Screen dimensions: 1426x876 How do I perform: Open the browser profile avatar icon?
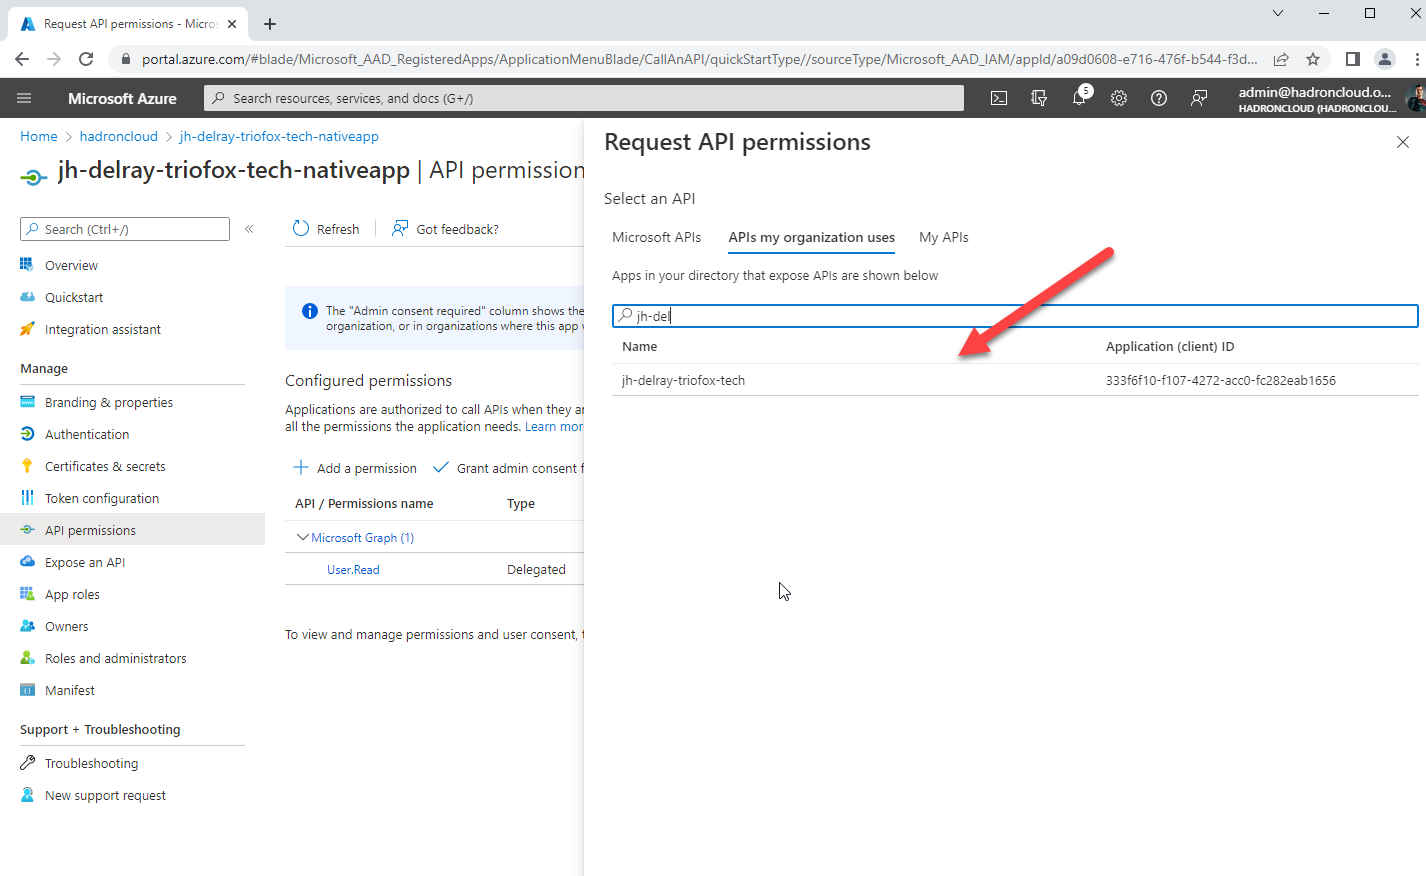tap(1385, 59)
